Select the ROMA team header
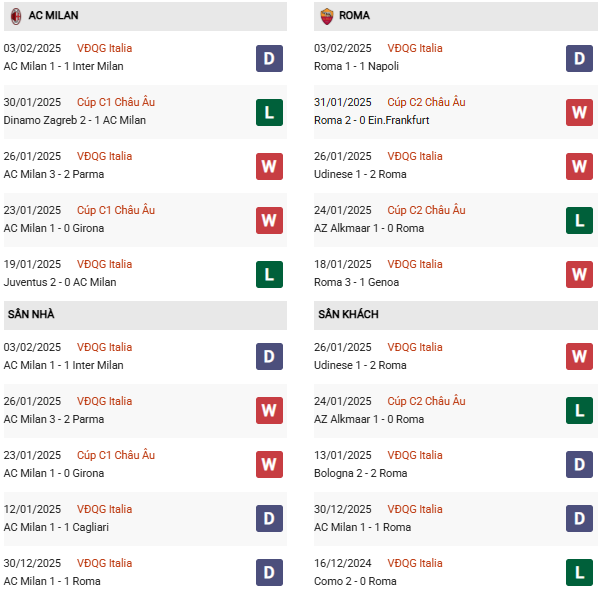The height and width of the screenshot is (592, 600). click(x=354, y=16)
